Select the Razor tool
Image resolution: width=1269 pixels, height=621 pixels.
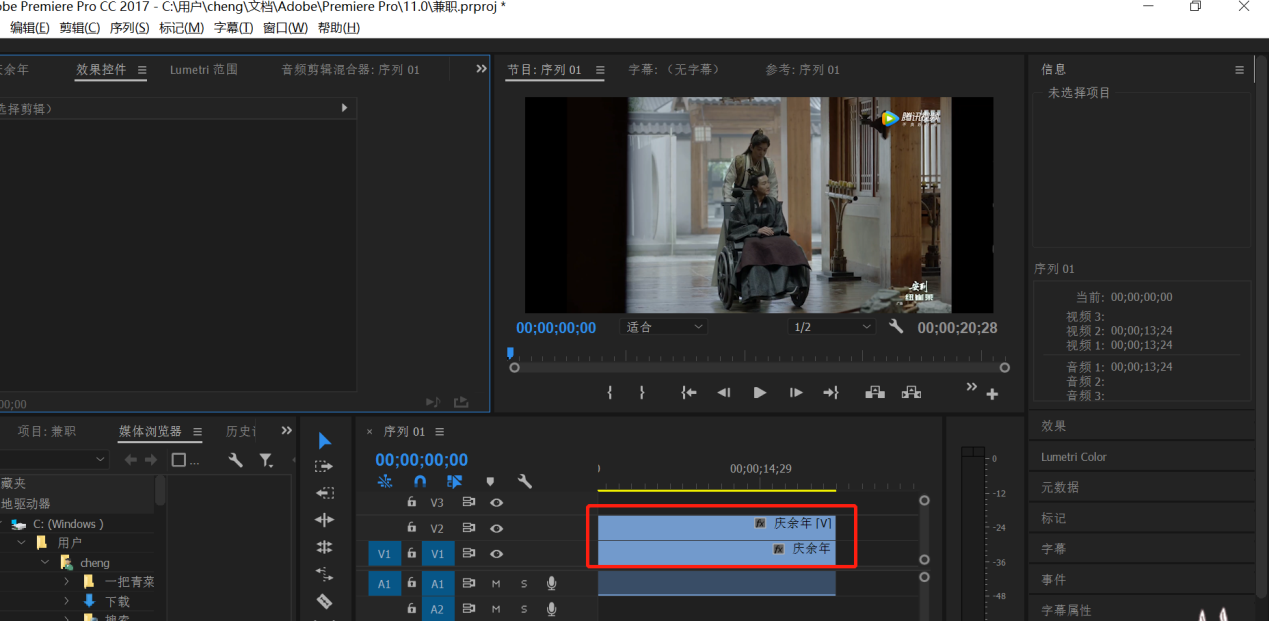coord(324,601)
